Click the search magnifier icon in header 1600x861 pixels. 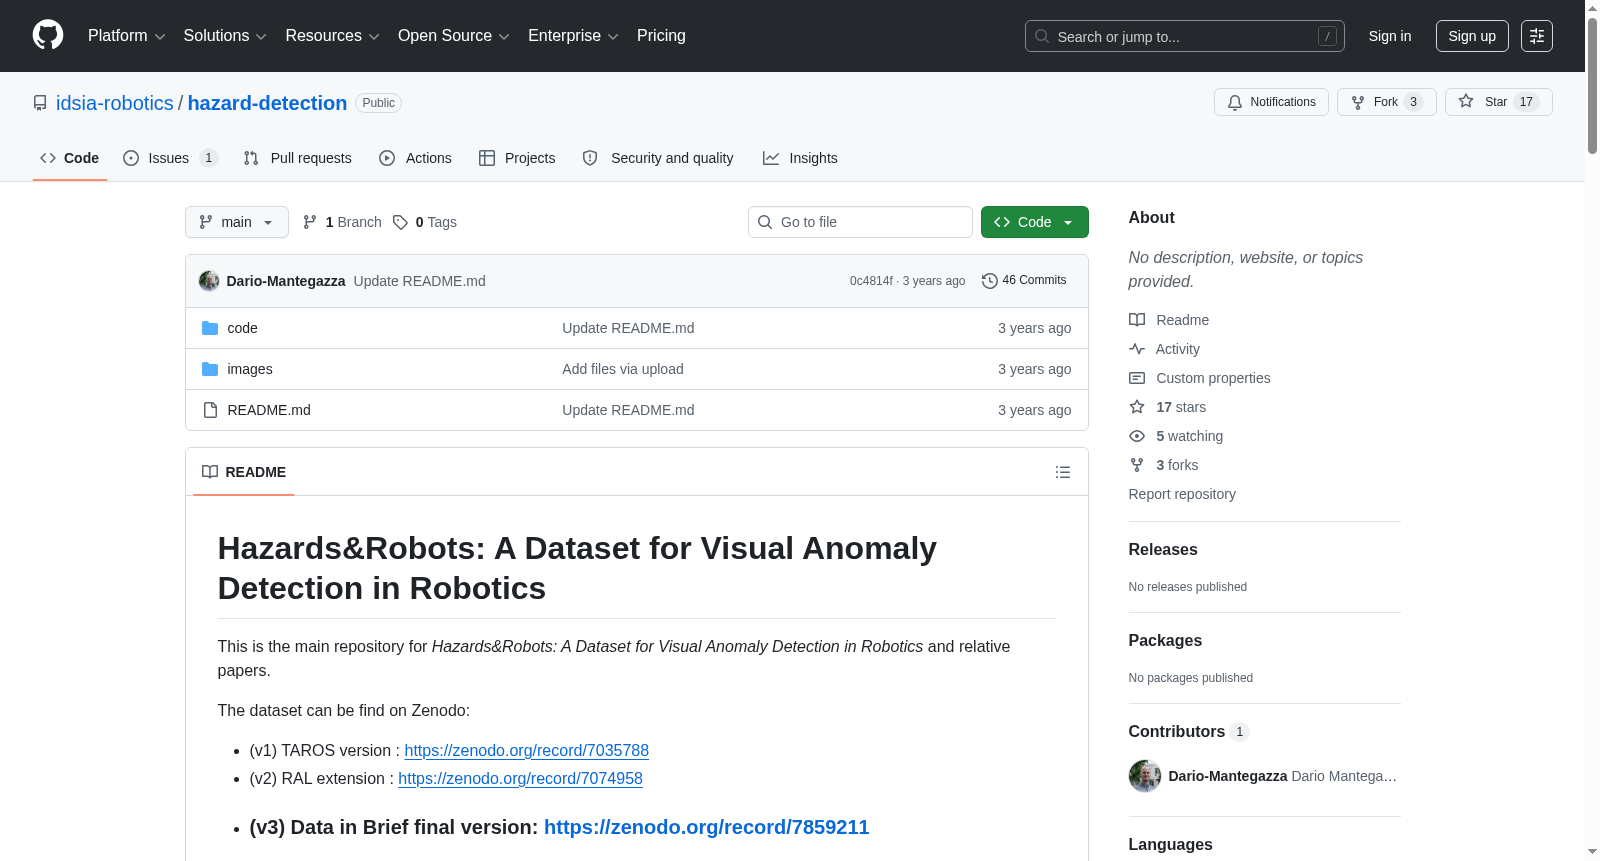tap(1042, 36)
